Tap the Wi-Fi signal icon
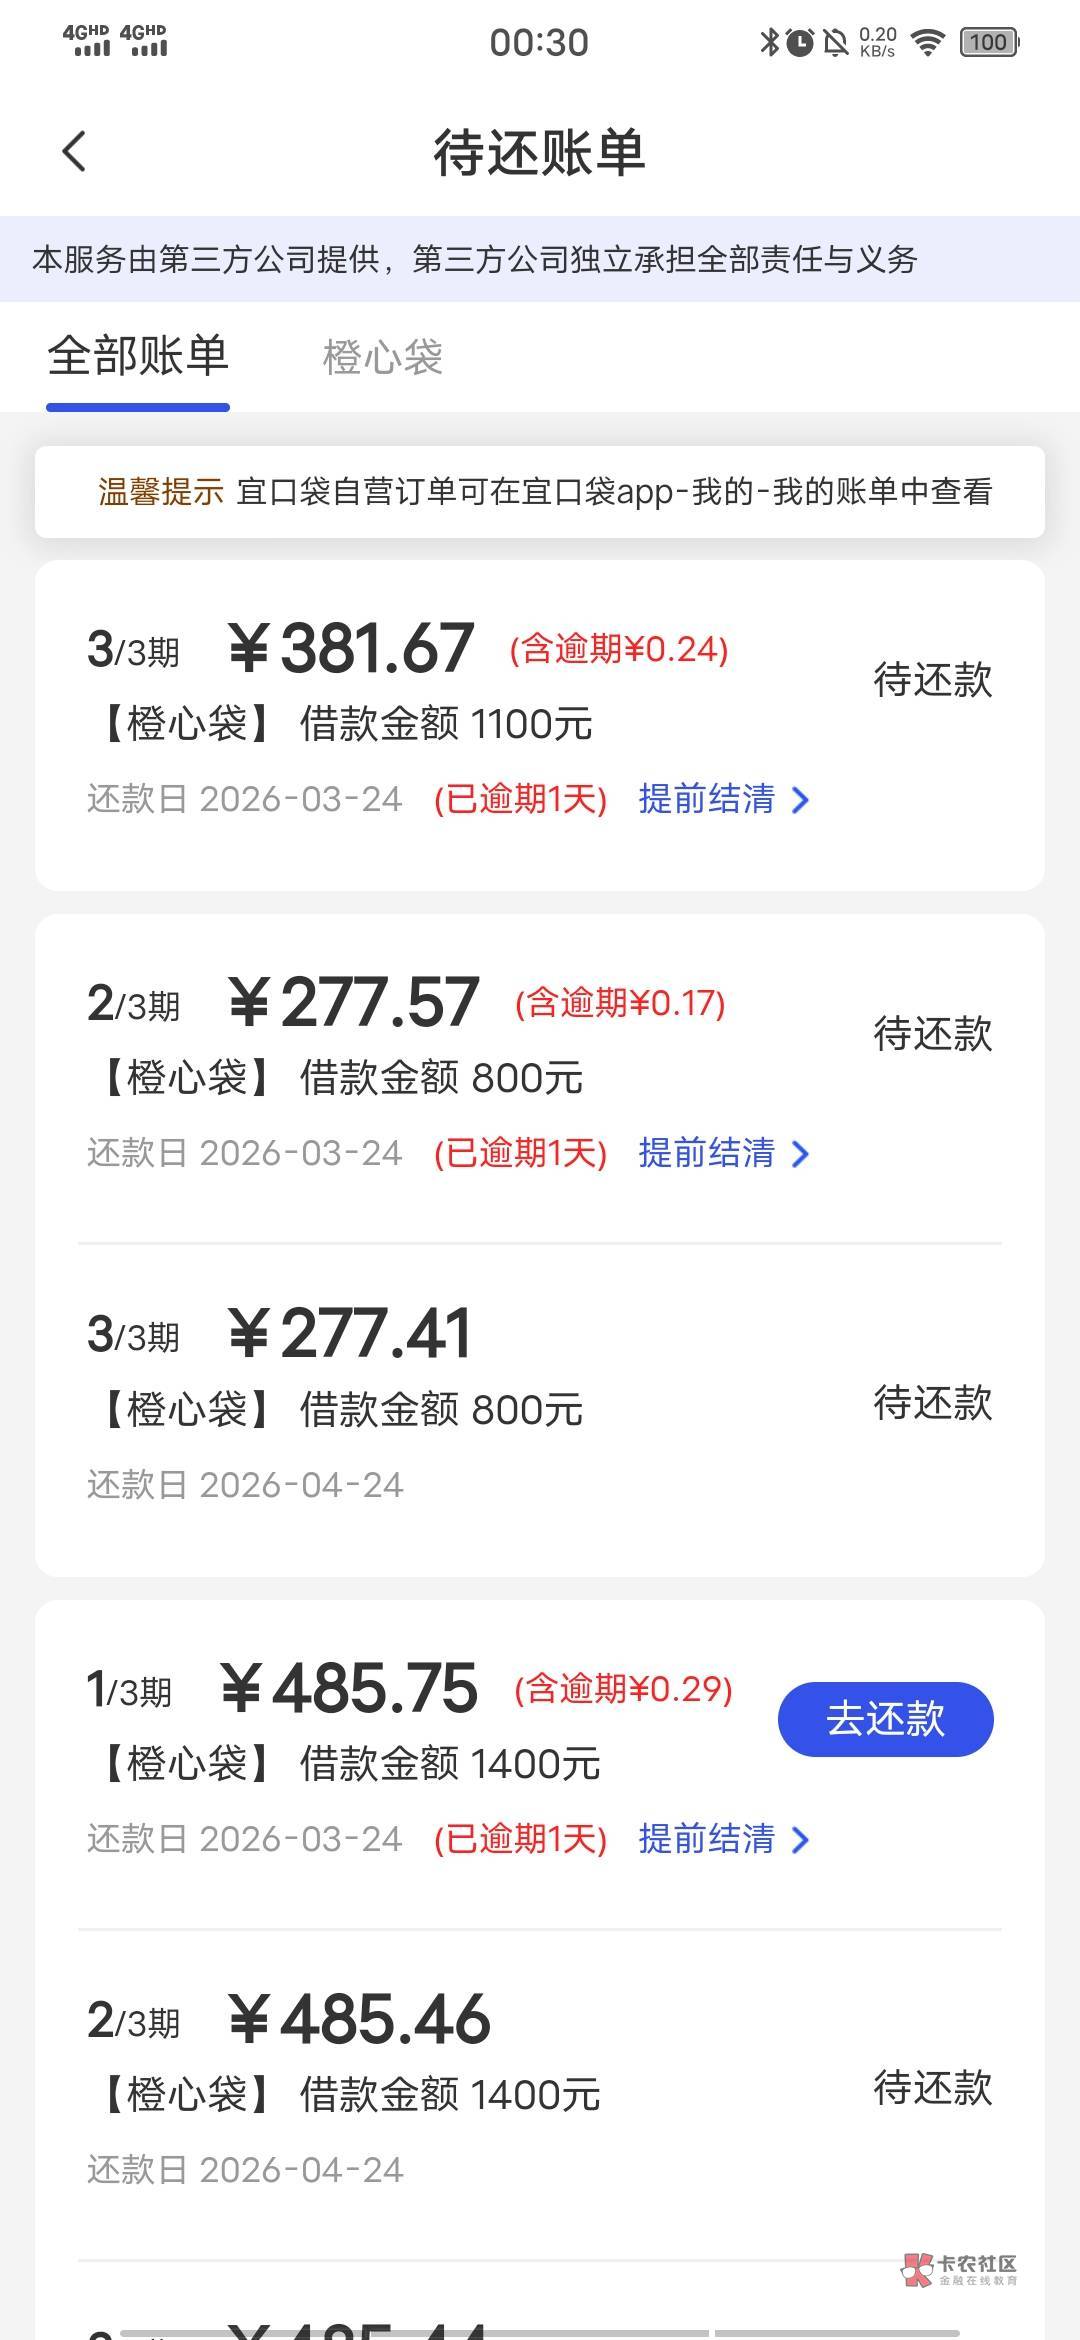Image resolution: width=1080 pixels, height=2340 pixels. (x=928, y=42)
